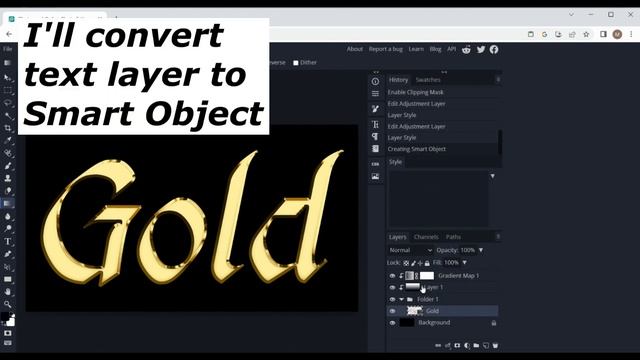The image size is (640, 360).
Task: Create a new folder in Layers panel
Action: [x=476, y=346]
